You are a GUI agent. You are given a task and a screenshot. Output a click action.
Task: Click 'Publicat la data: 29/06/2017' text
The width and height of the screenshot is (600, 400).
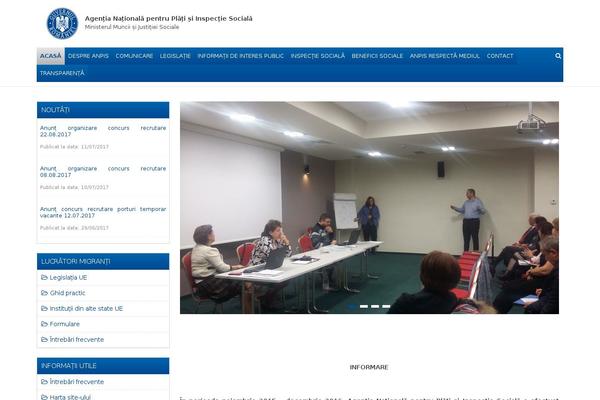click(74, 228)
